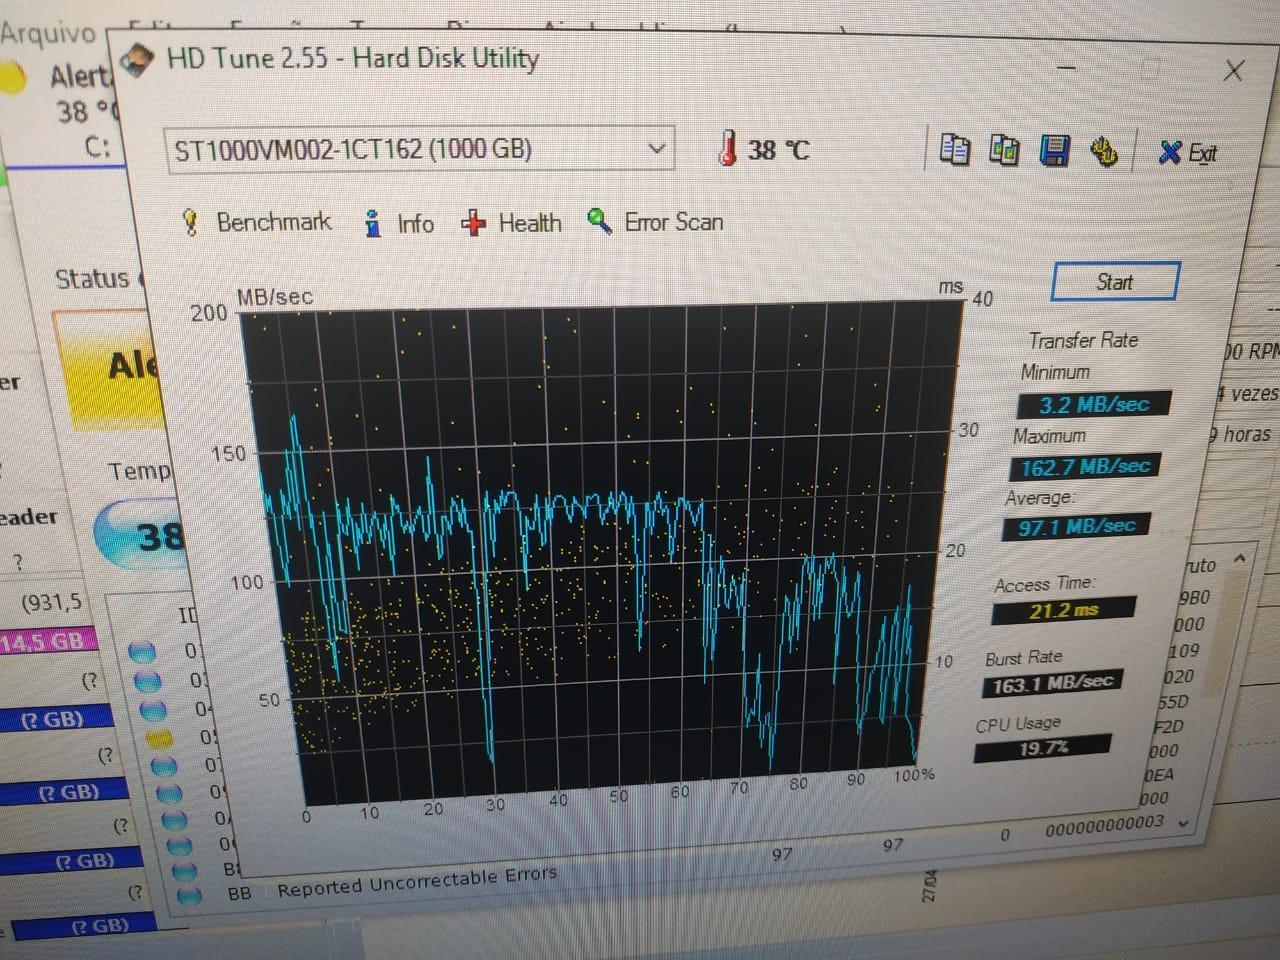The width and height of the screenshot is (1280, 960).
Task: Open the drive selection dropdown ST1000VM002
Action: [420, 149]
